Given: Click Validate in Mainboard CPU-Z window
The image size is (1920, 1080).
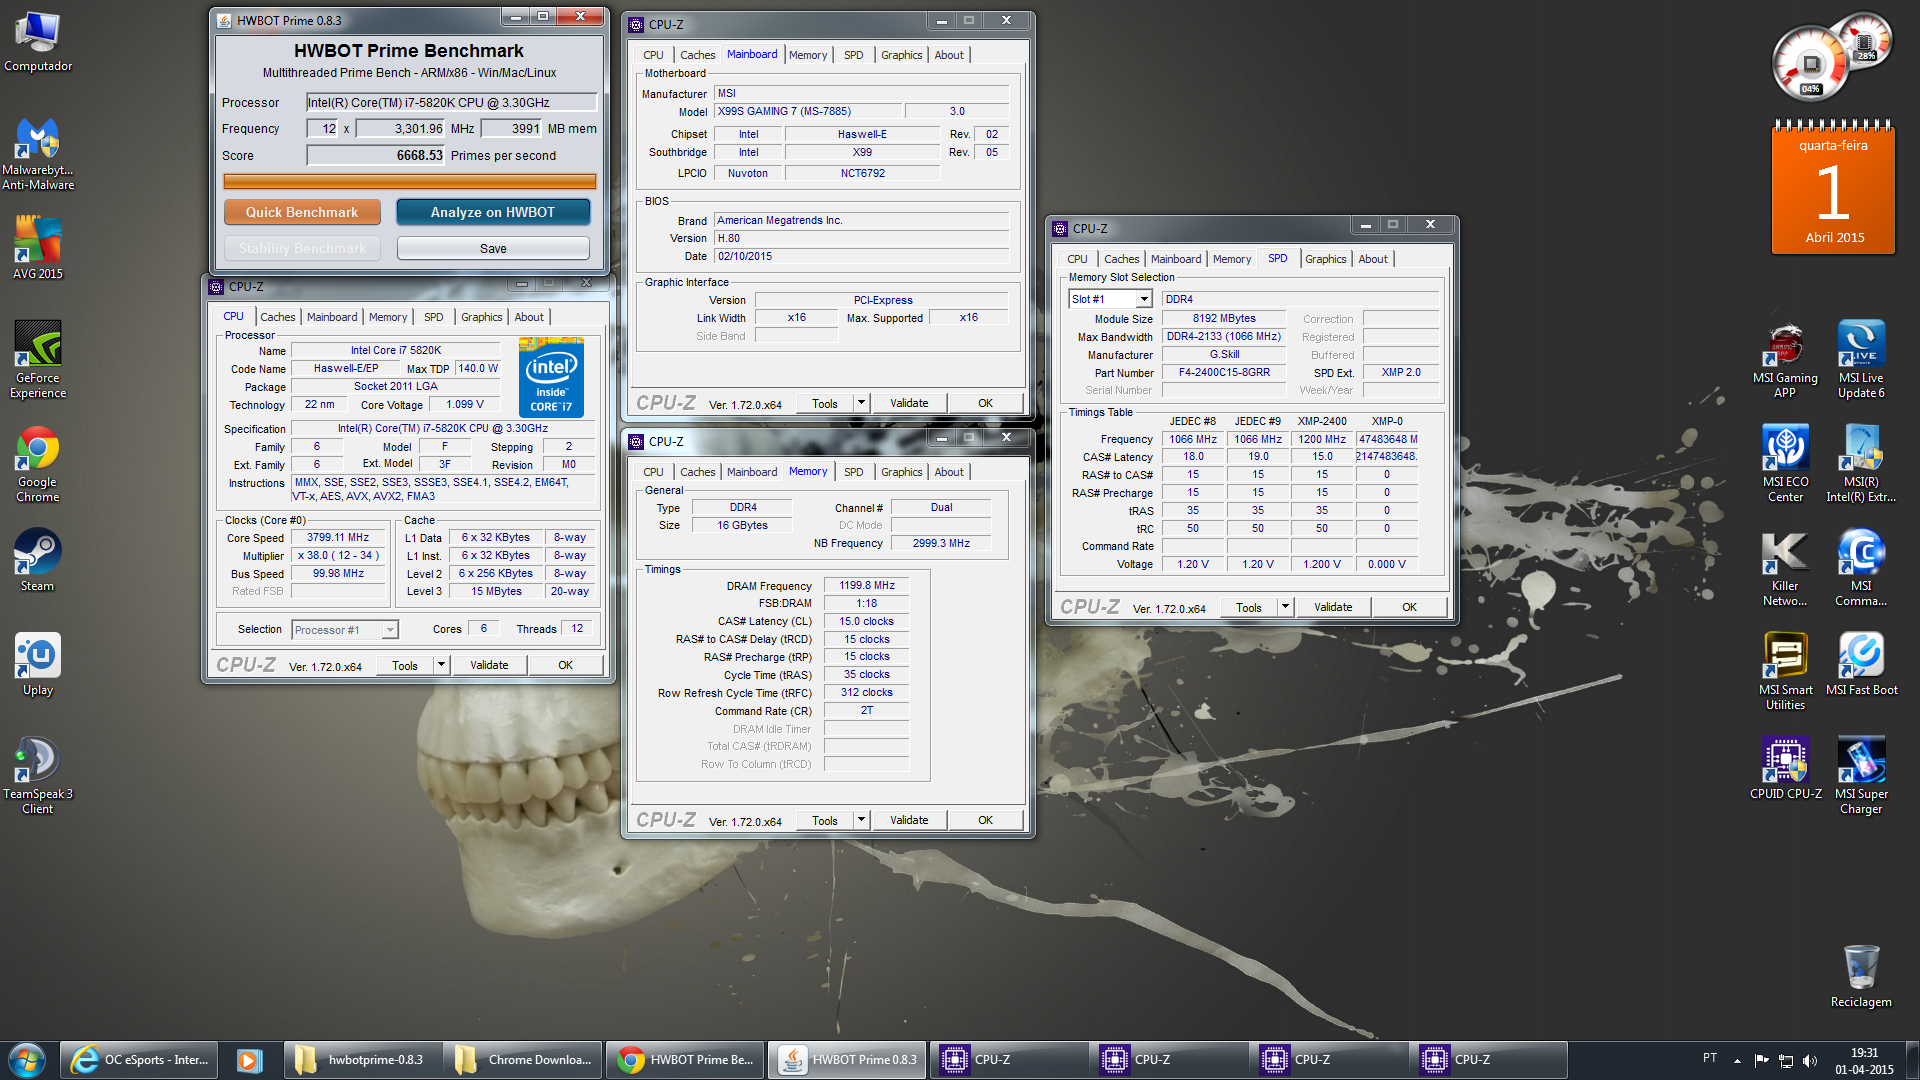Looking at the screenshot, I should click(909, 403).
